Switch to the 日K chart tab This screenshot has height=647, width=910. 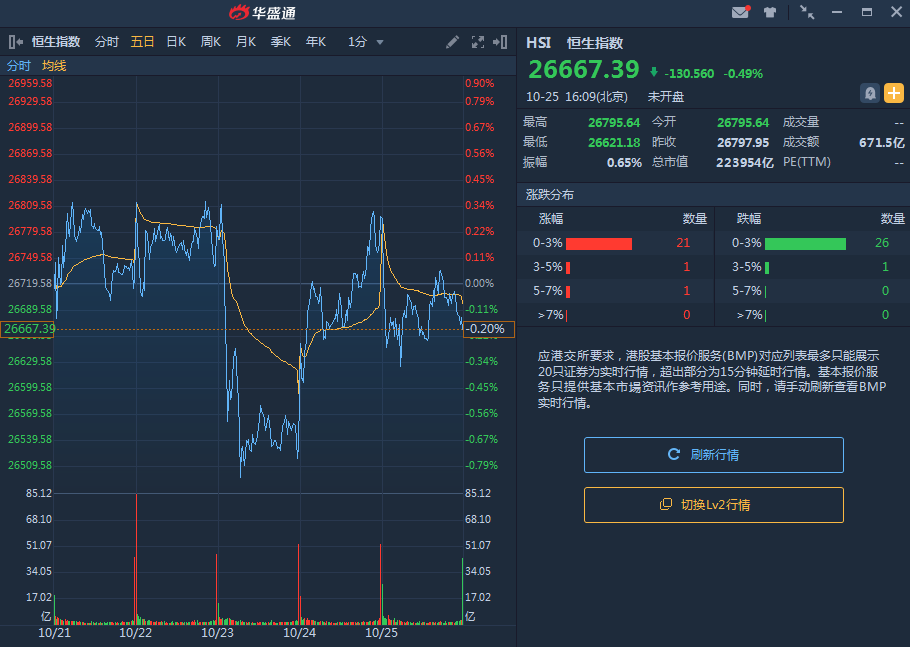coord(176,42)
